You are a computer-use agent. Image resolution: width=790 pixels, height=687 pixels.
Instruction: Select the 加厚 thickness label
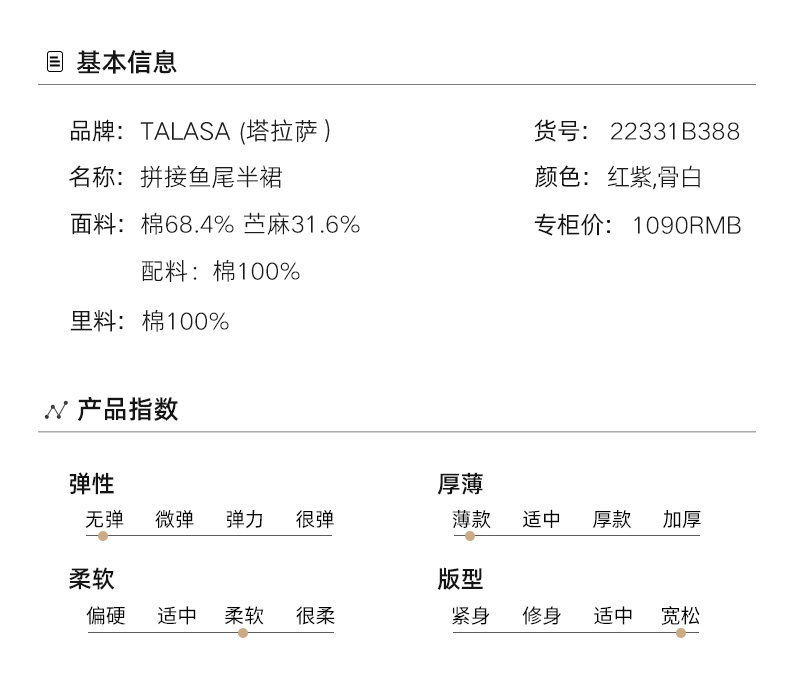[681, 519]
